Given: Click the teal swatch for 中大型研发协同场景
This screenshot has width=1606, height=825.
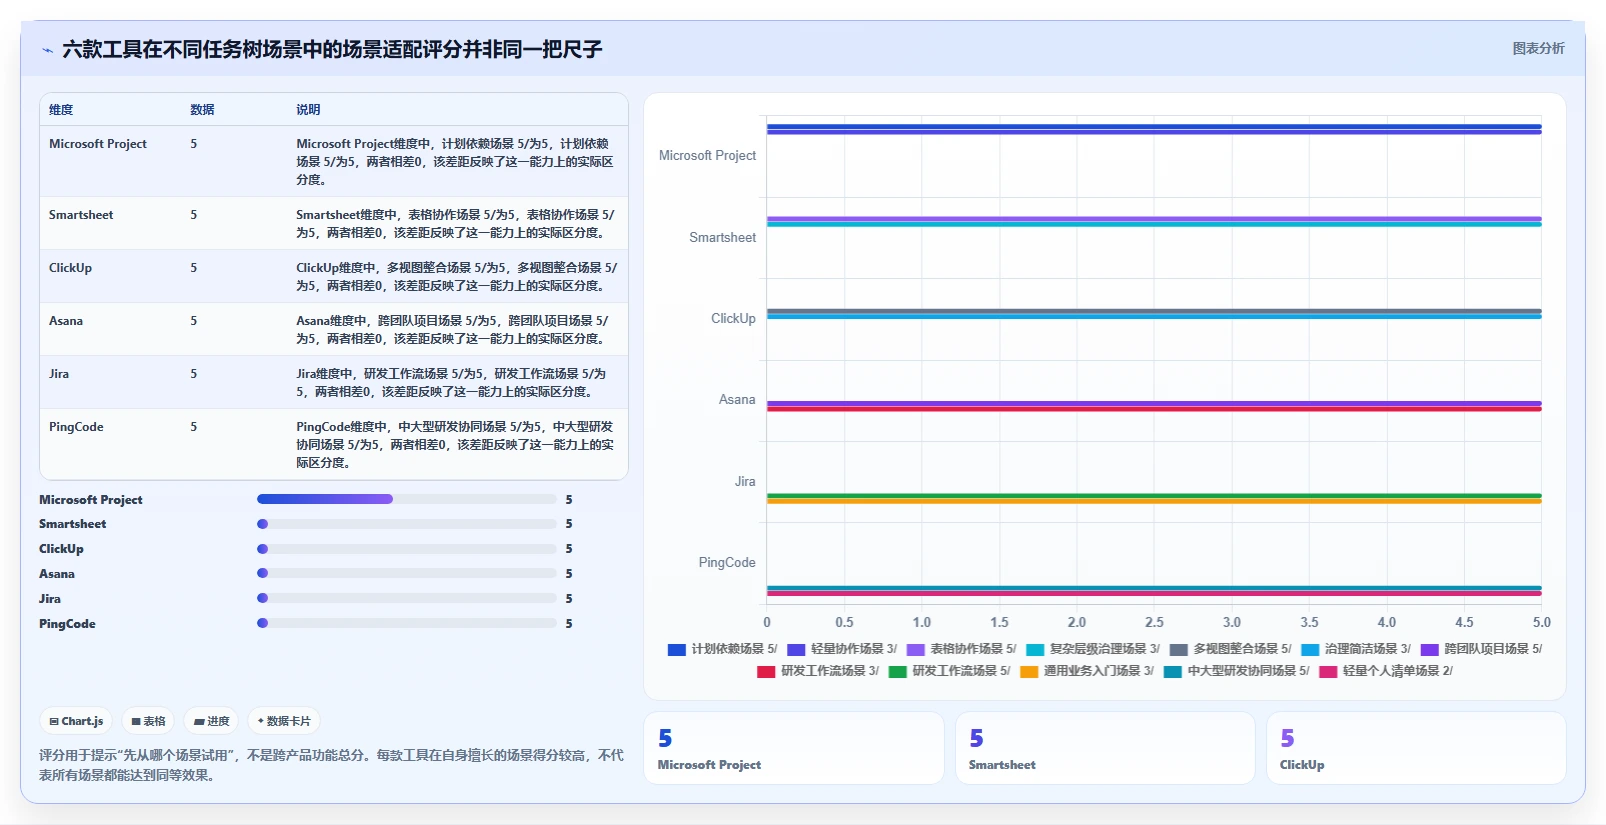Looking at the screenshot, I should click(1173, 671).
